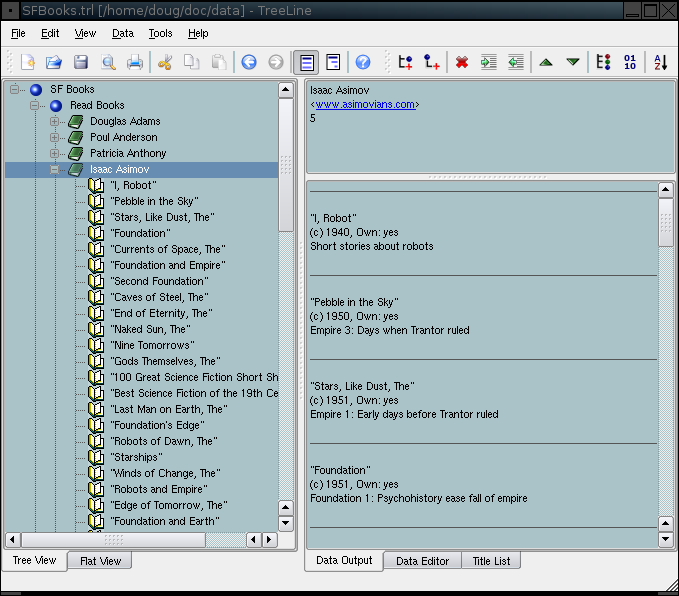Switch to the Data Editor tab
The image size is (679, 596).
pos(422,561)
